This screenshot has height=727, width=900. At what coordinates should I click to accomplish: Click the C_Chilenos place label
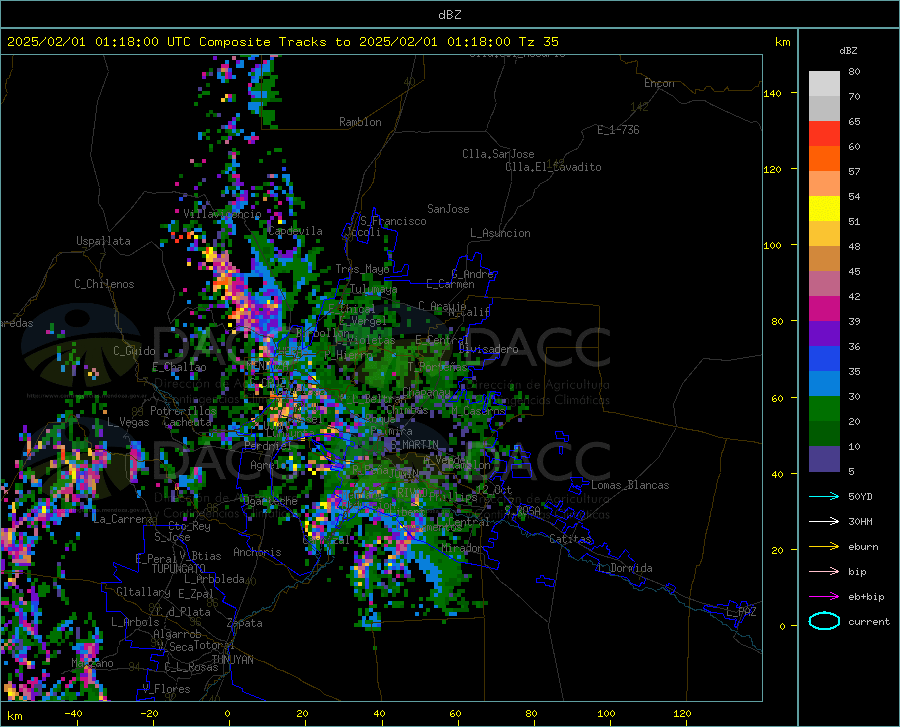104,284
